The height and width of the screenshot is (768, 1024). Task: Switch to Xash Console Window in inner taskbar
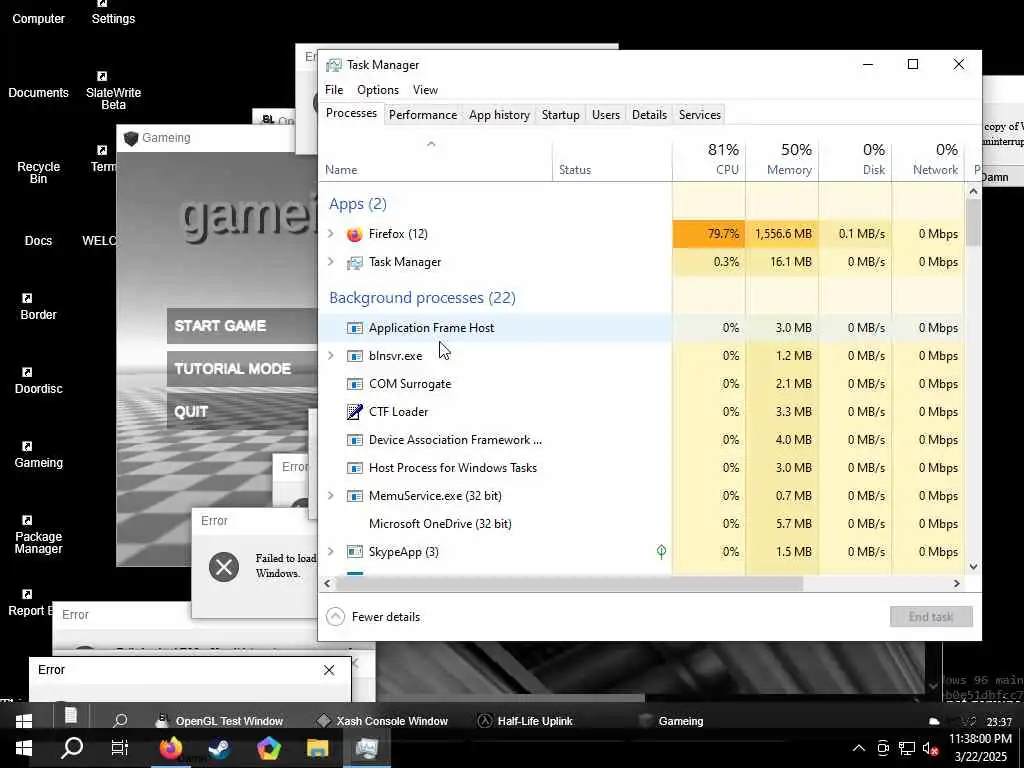pos(383,721)
